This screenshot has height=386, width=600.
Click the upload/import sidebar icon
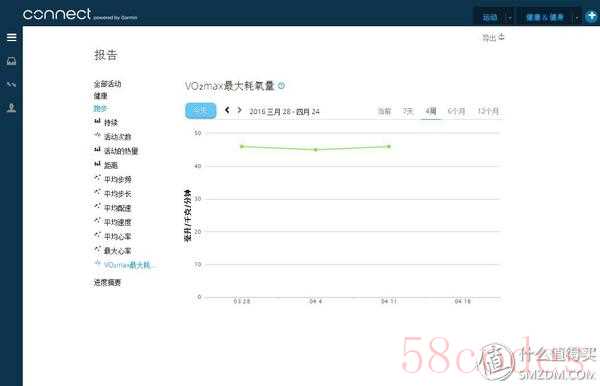[x=11, y=108]
